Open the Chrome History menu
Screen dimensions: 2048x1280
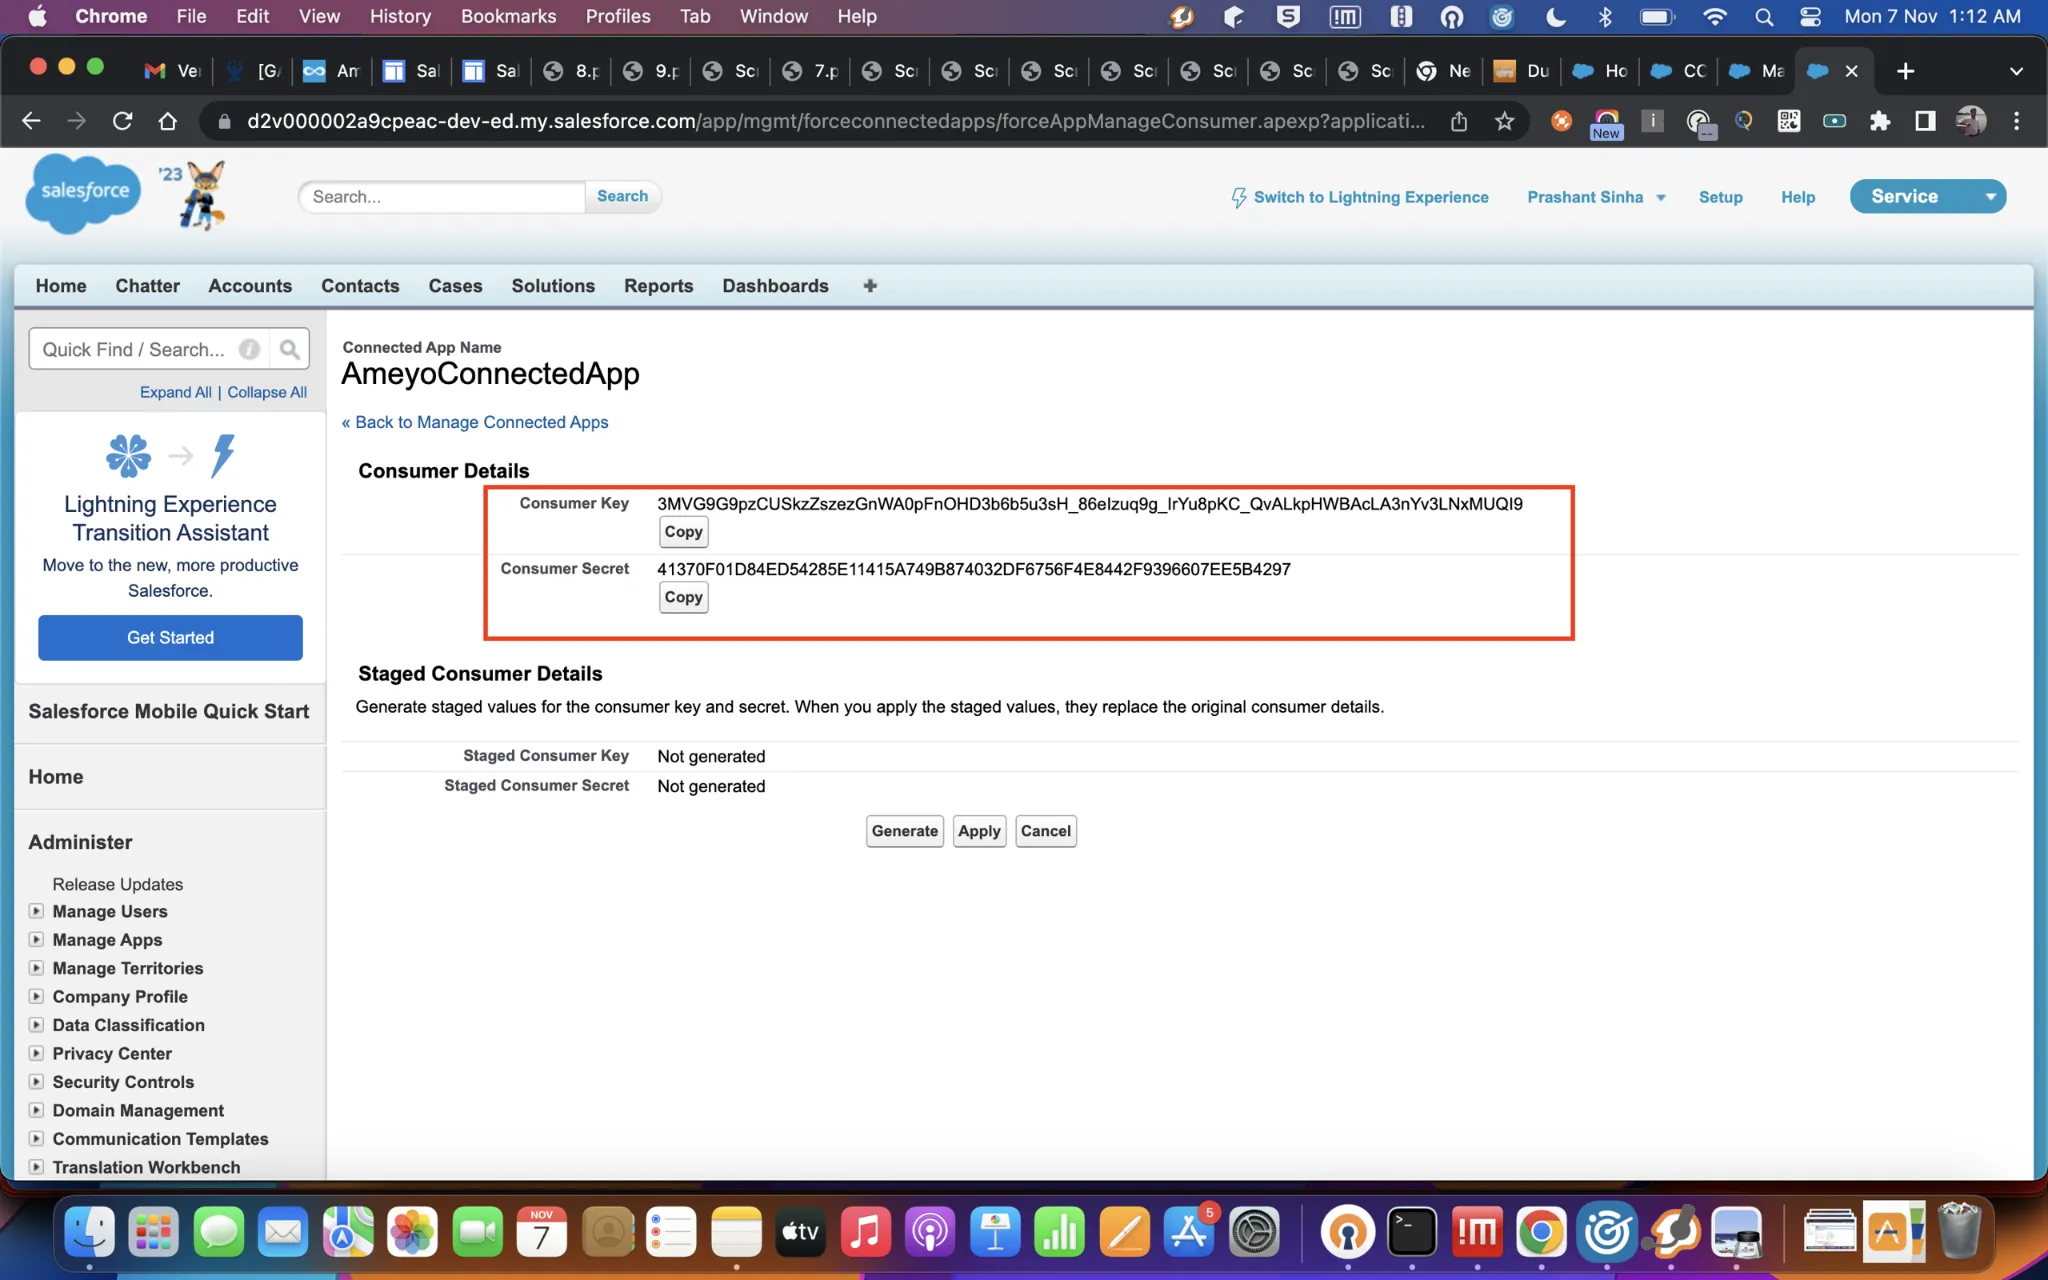pyautogui.click(x=400, y=17)
